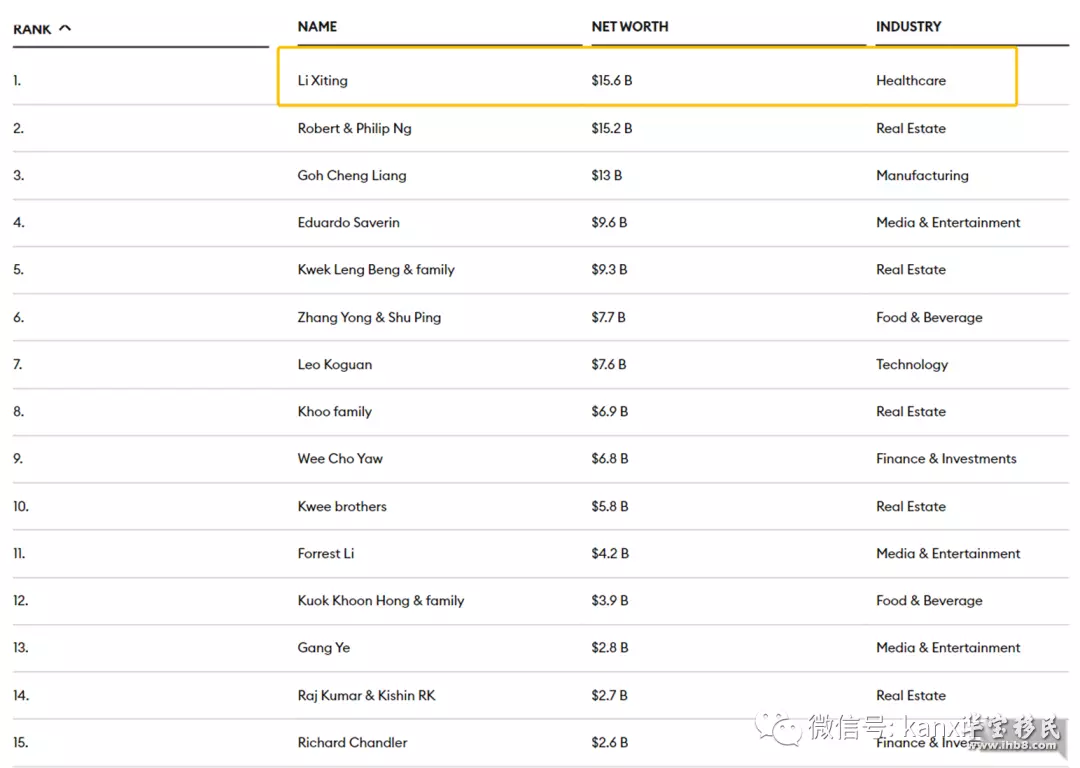Select Real Estate in Khoo family row
This screenshot has width=1080, height=768.
pos(911,412)
